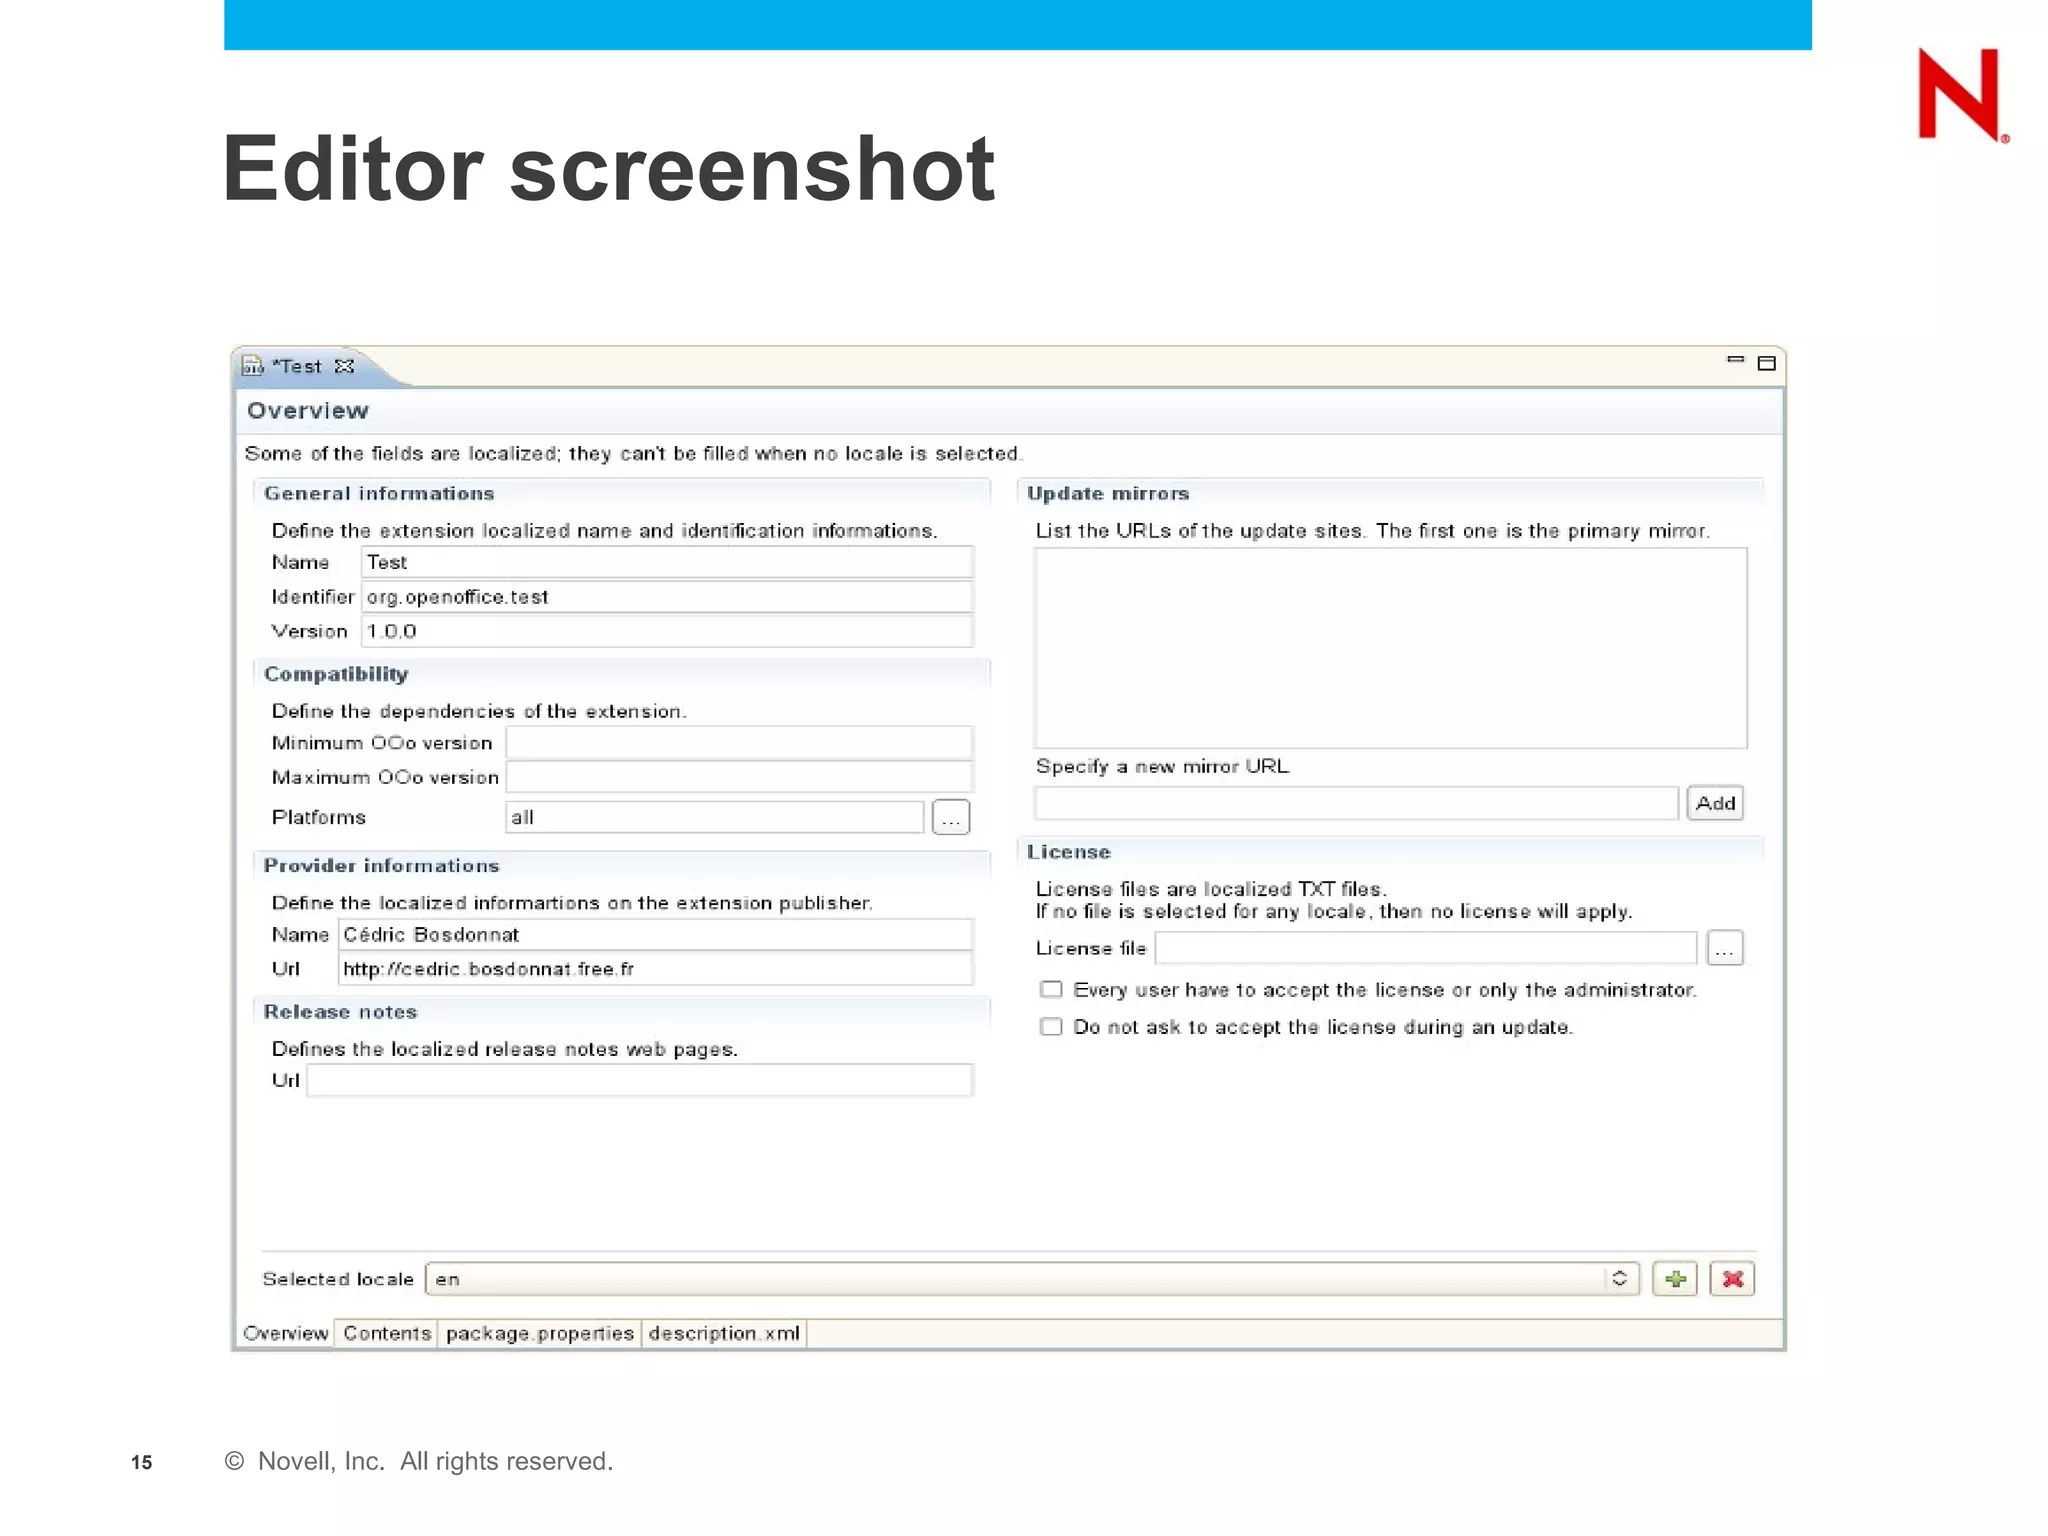Collapse the Provider informations section

tap(381, 866)
